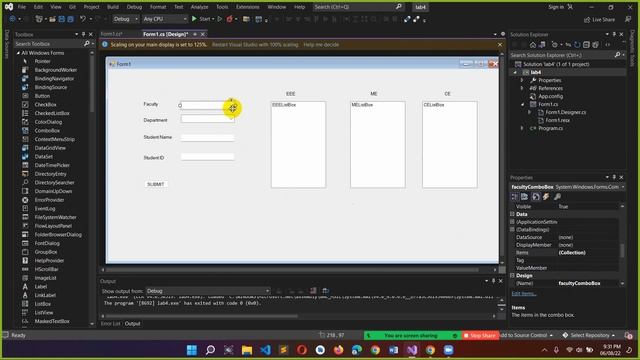
Task: Click Toggle Word Wrap in Output toolbar
Action: tap(325, 291)
